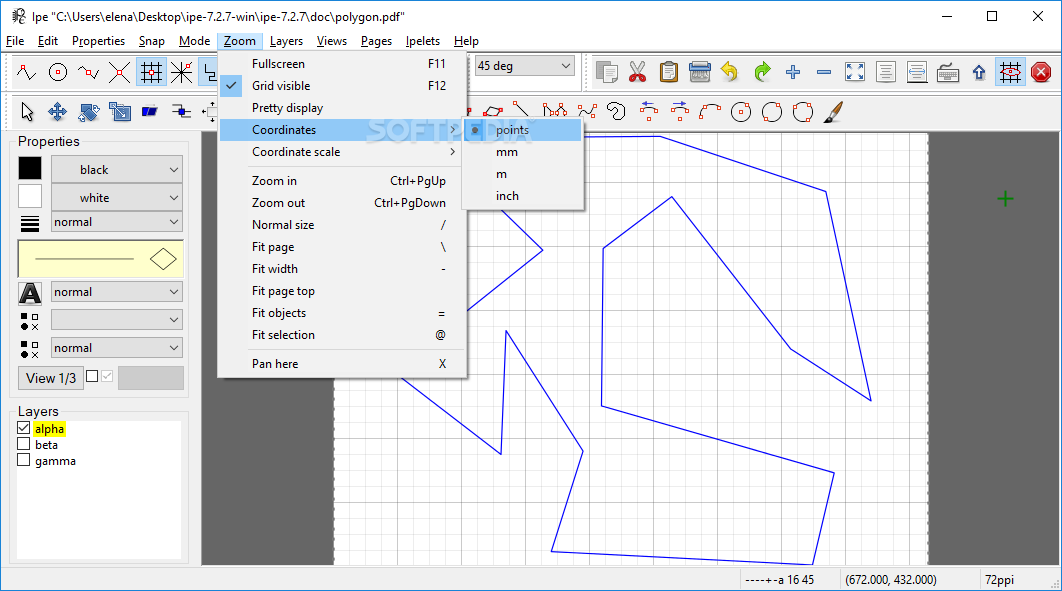The image size is (1062, 591).
Task: Select the circular arc tool
Action: click(710, 112)
